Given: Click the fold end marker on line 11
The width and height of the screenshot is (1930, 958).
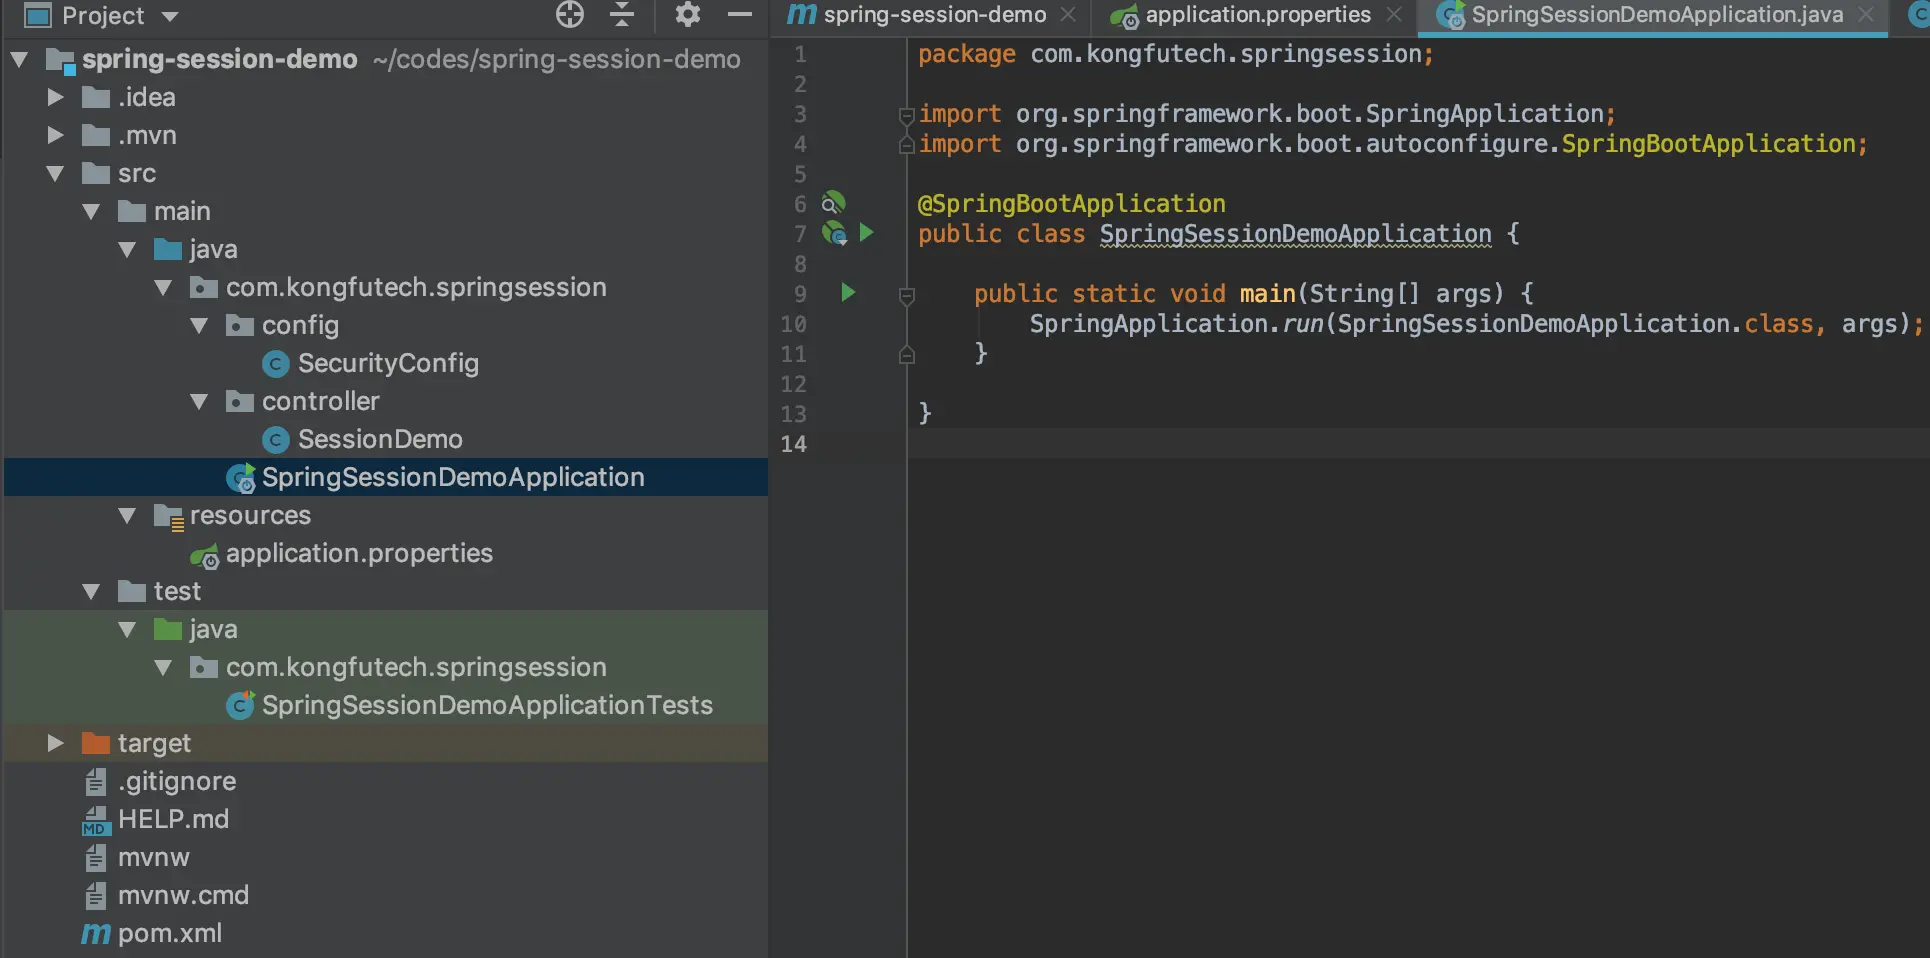Looking at the screenshot, I should [x=907, y=354].
